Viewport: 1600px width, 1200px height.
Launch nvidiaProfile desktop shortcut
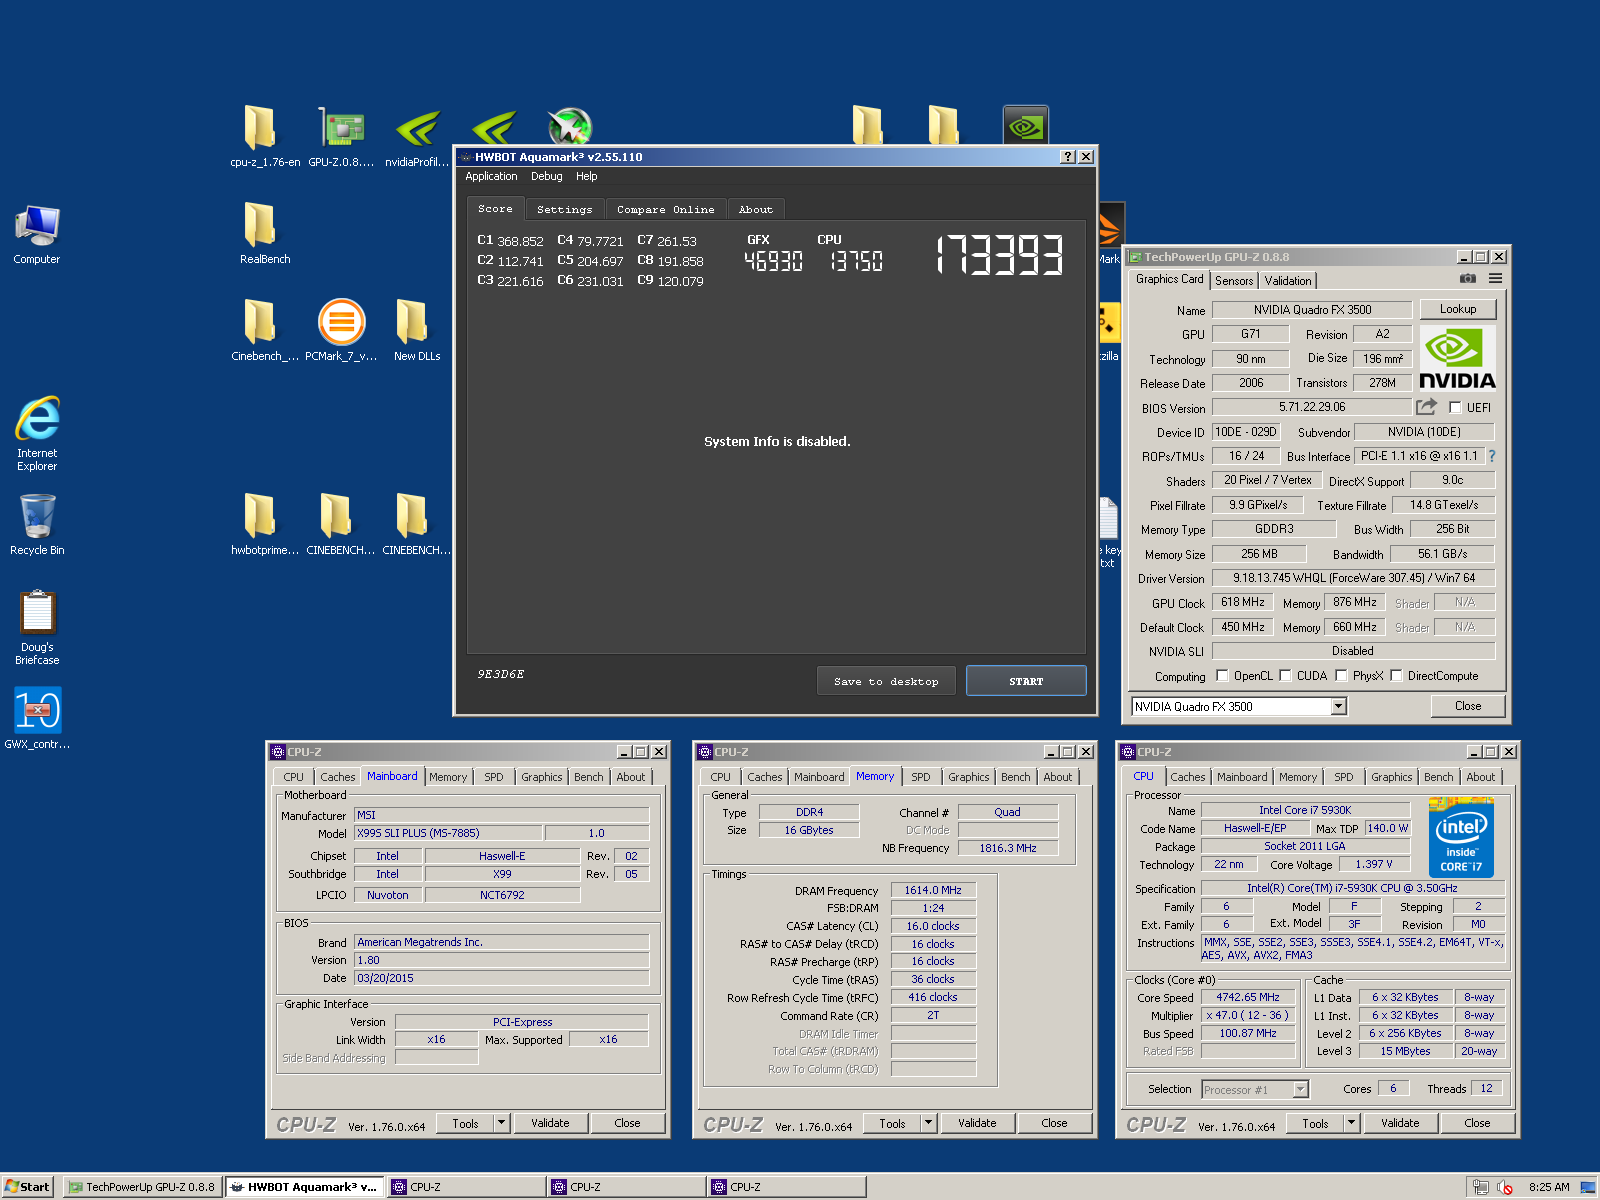tap(417, 136)
